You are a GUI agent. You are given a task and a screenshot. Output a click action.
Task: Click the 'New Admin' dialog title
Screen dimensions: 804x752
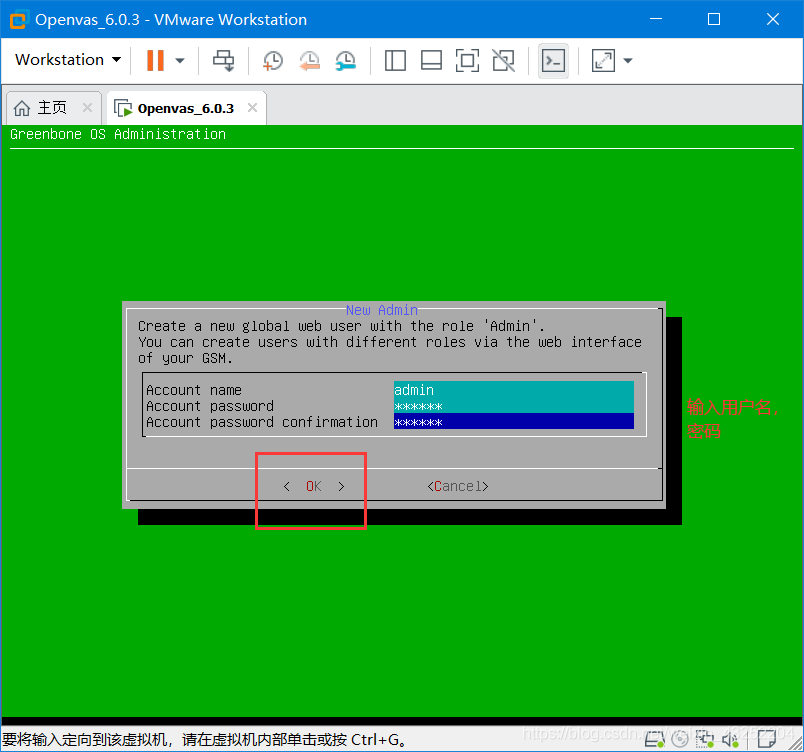[x=382, y=310]
